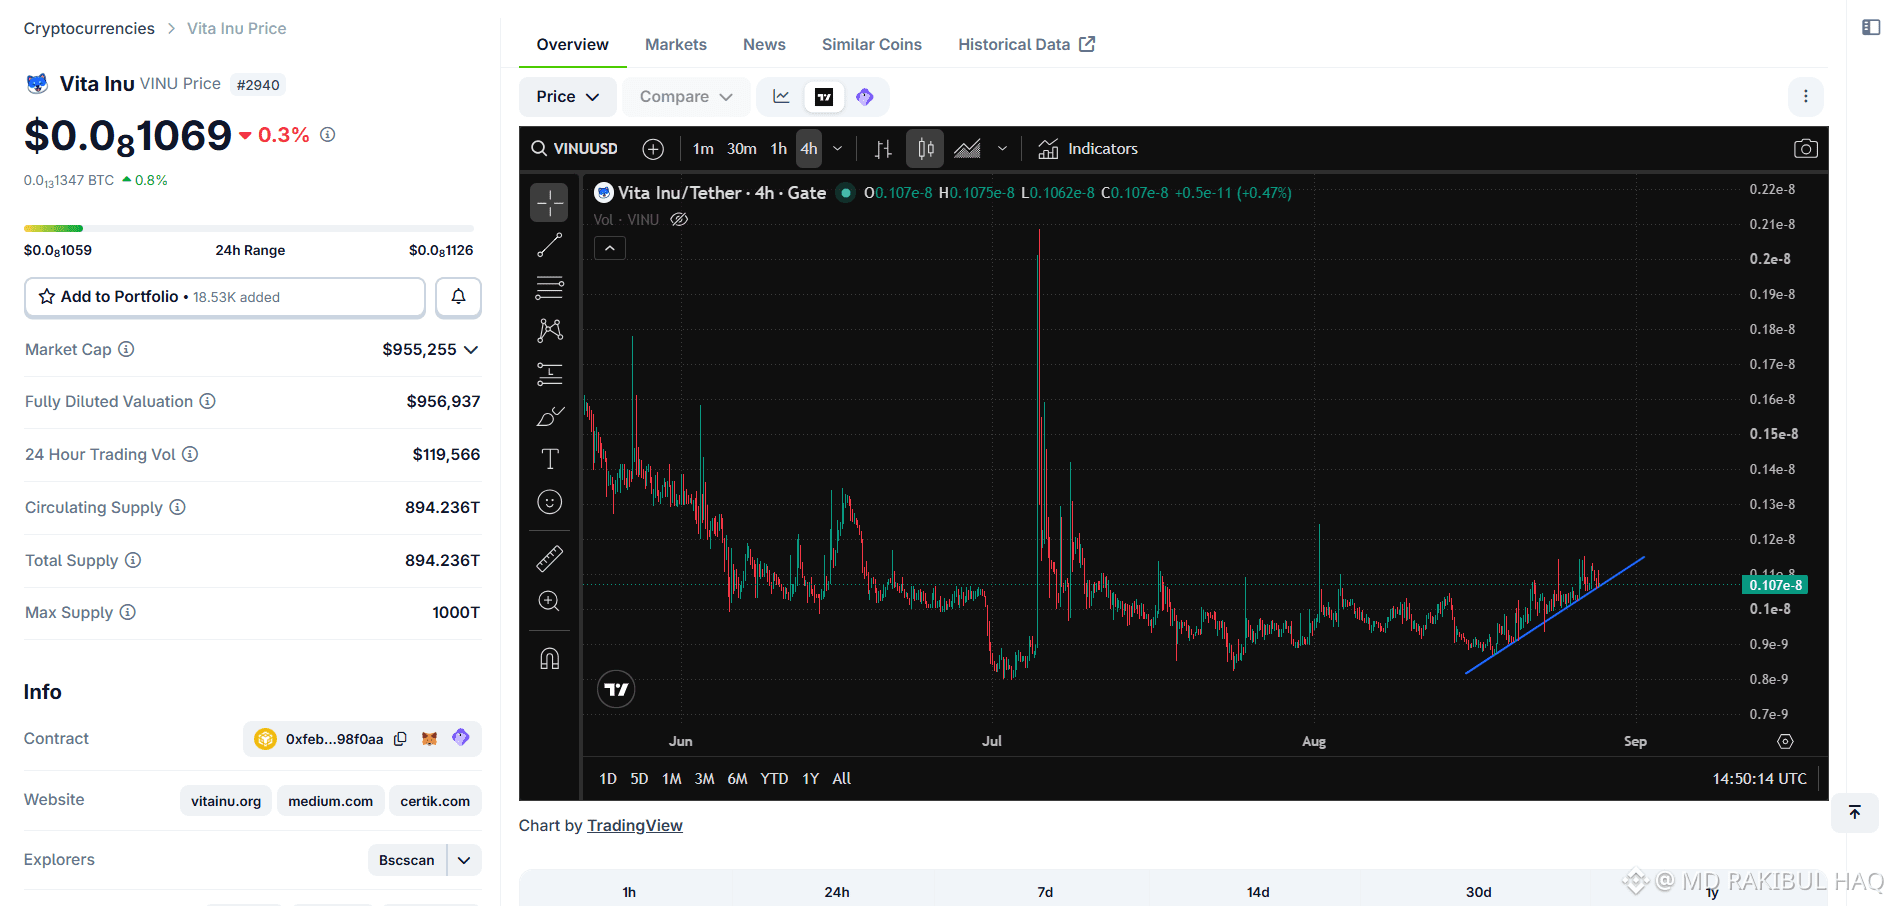
Task: Open certik.com link
Action: pyautogui.click(x=435, y=801)
